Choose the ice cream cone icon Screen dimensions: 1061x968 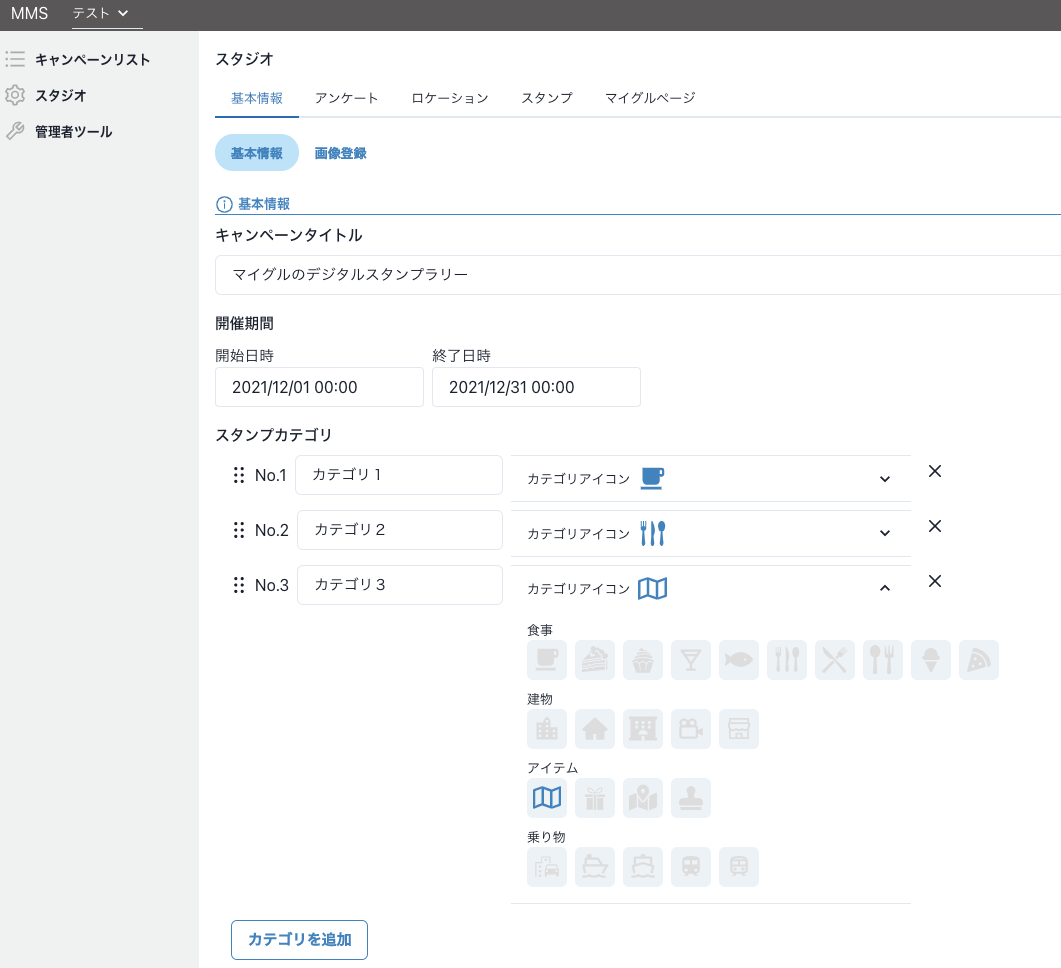(x=931, y=660)
